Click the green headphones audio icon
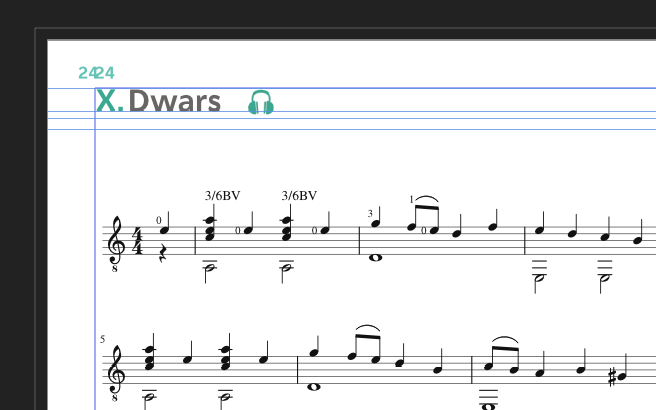The width and height of the screenshot is (656, 410). tap(261, 102)
